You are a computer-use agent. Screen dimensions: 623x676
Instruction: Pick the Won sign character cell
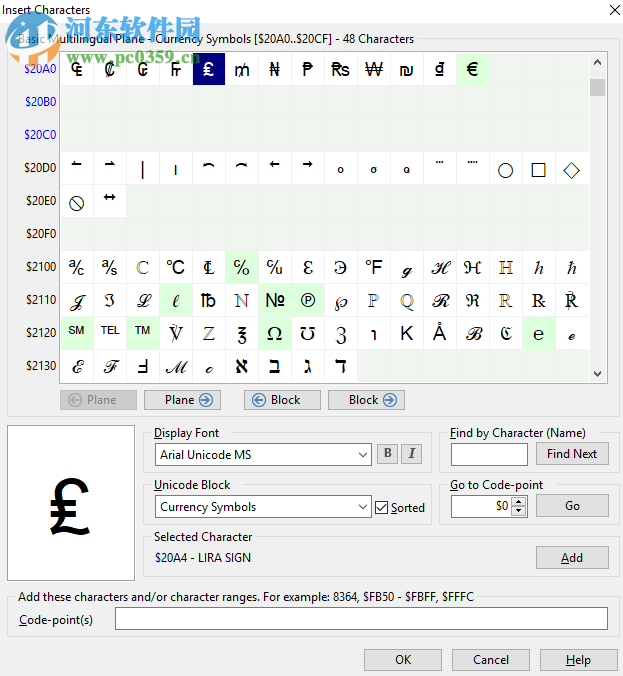point(374,69)
